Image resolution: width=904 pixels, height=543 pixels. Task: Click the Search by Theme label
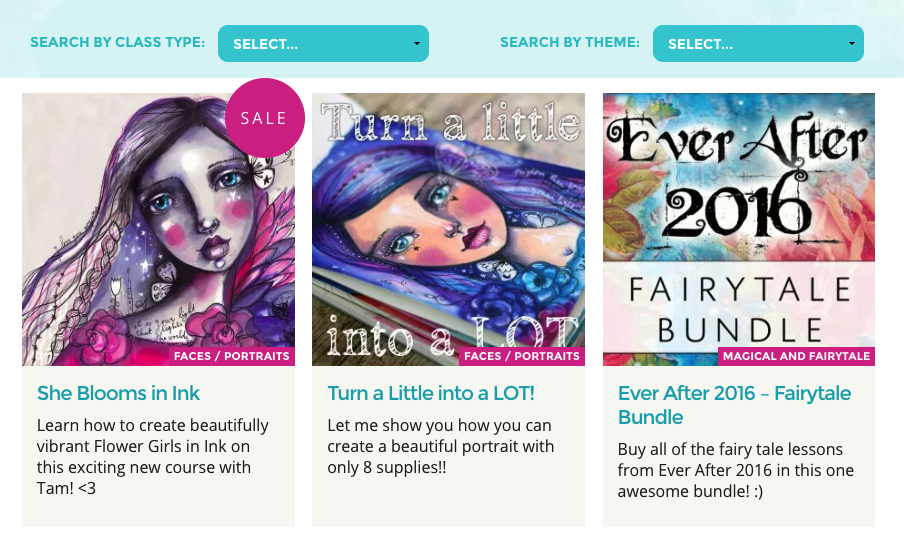[570, 43]
